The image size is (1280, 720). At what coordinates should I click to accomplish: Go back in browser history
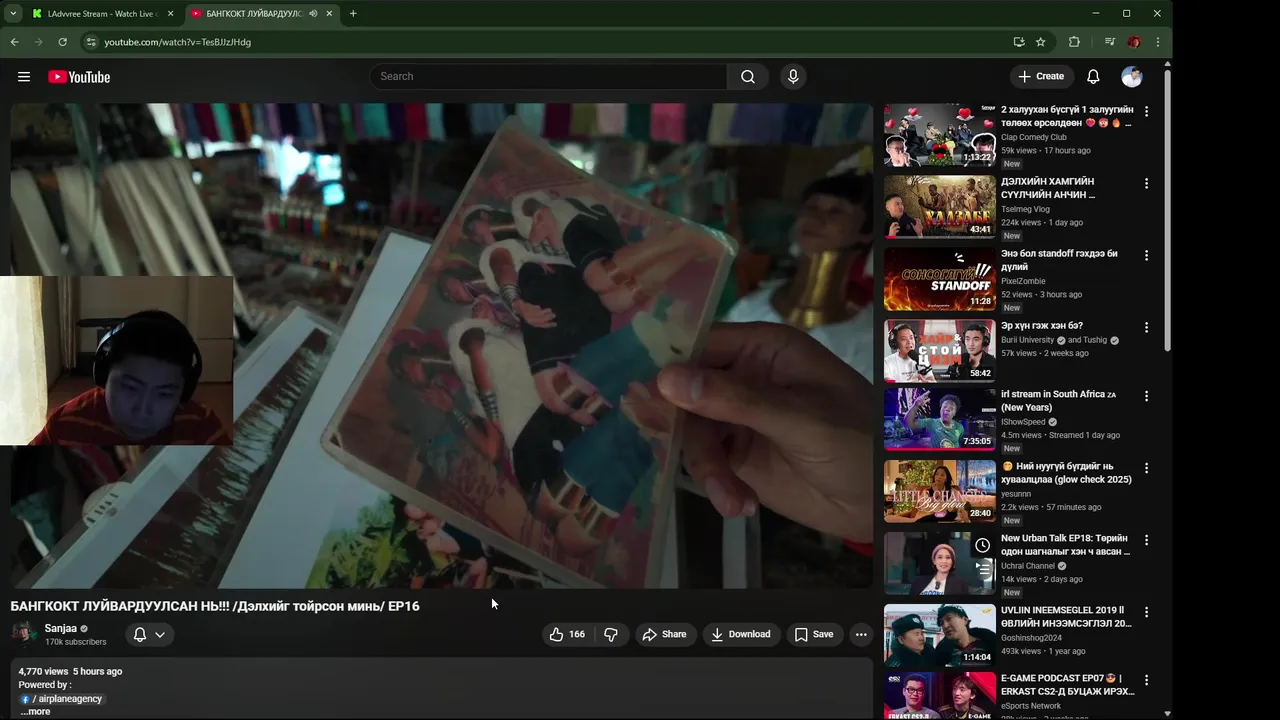click(x=14, y=42)
